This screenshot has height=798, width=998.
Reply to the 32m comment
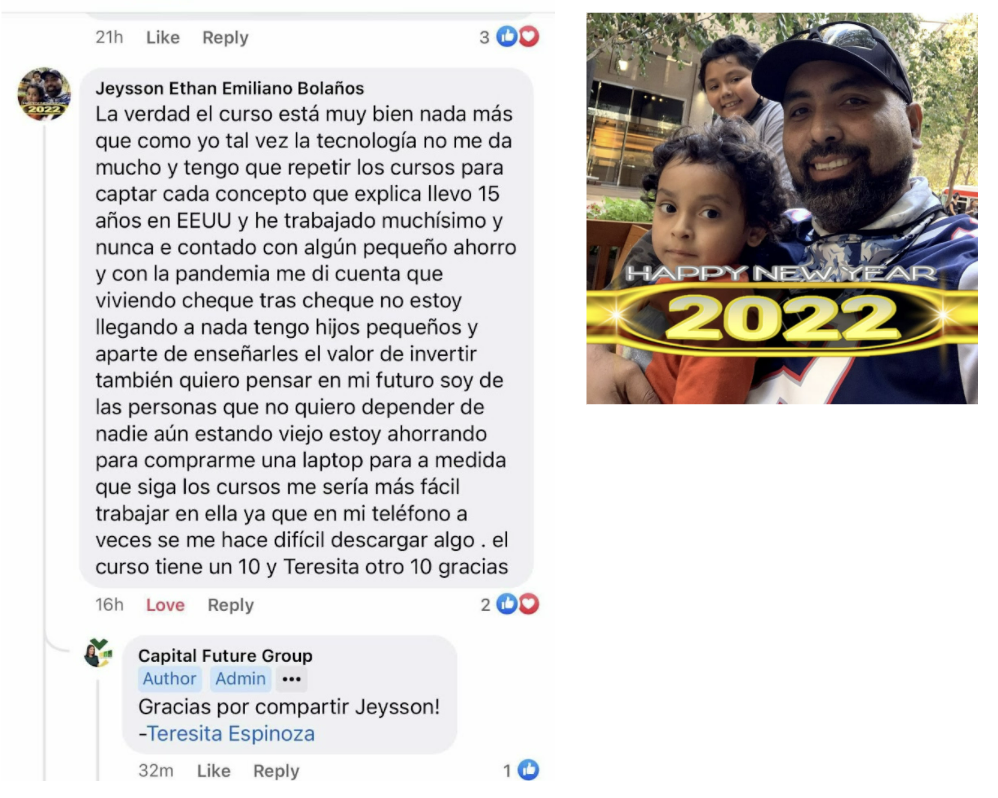[276, 771]
